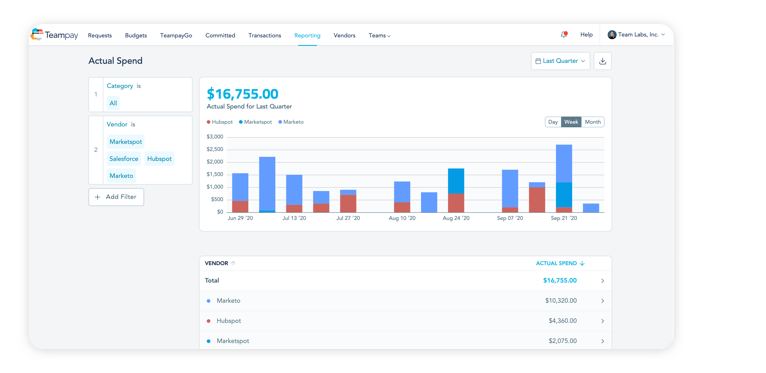766x373 pixels.
Task: Click the Actual Spend sort arrow
Action: click(582, 263)
